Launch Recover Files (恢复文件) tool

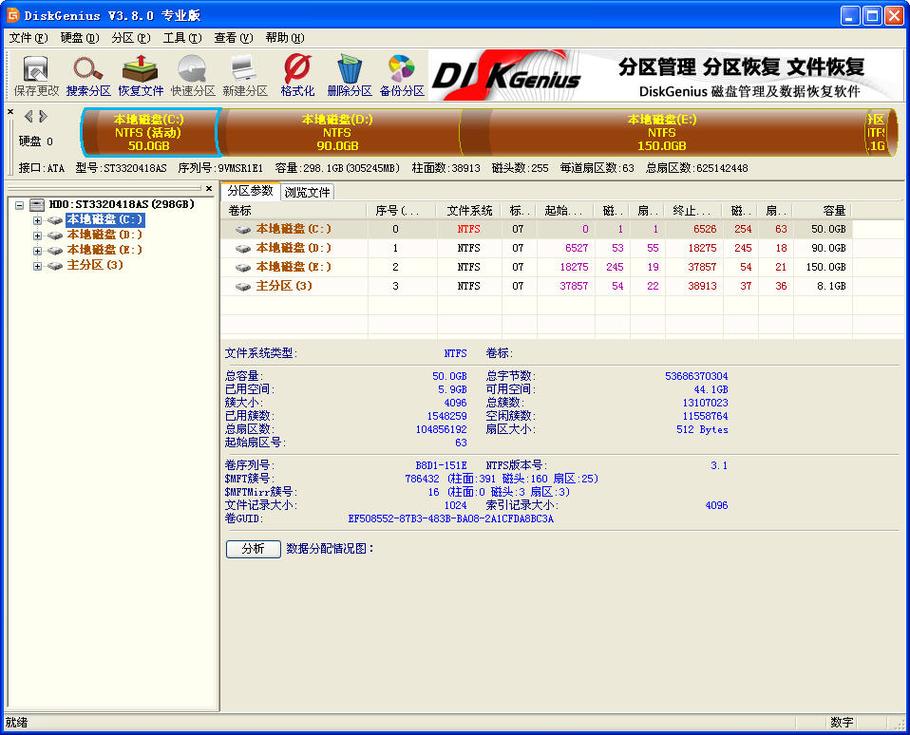click(x=140, y=75)
